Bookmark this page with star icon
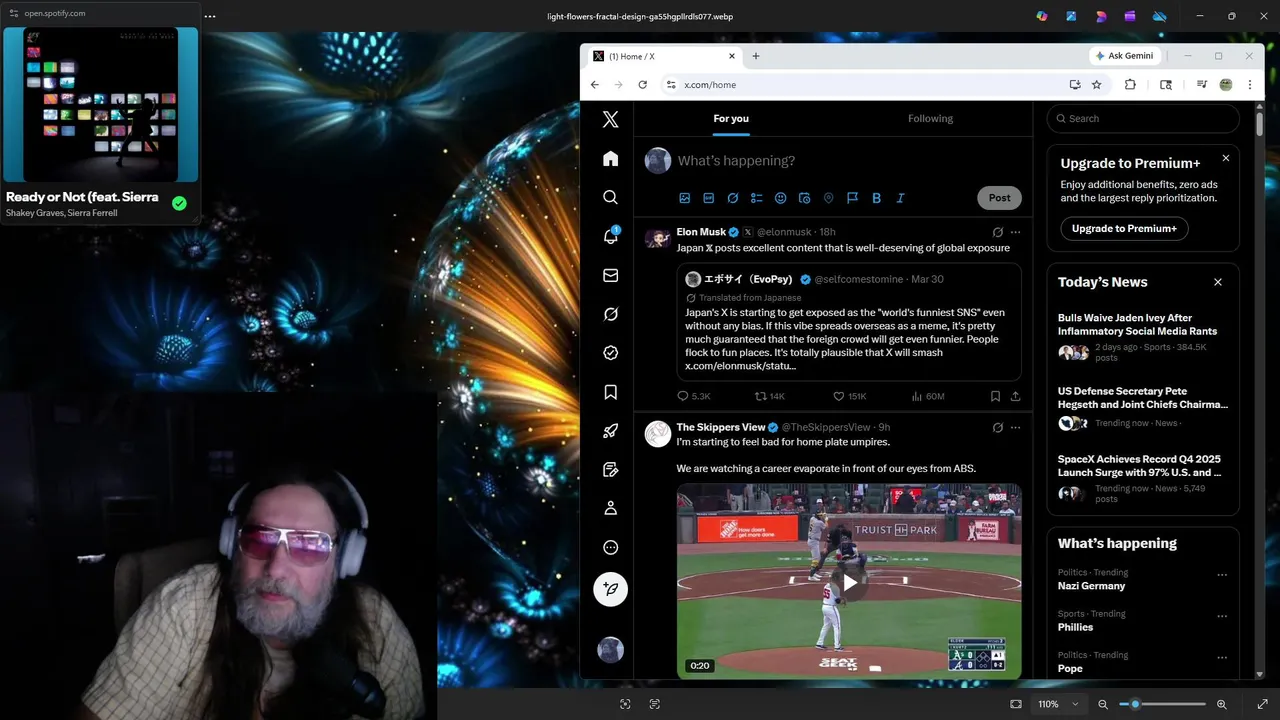Image resolution: width=1280 pixels, height=720 pixels. click(1097, 85)
